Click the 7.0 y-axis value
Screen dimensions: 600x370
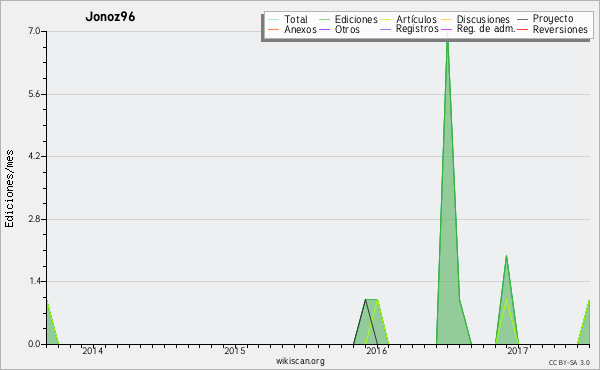pyautogui.click(x=34, y=31)
